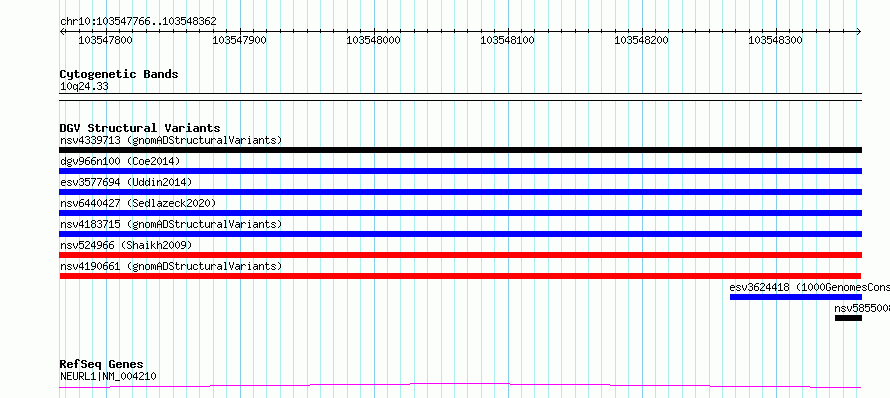The image size is (890, 398).
Task: Click the blue bar of esv3577694
Action: 460,192
